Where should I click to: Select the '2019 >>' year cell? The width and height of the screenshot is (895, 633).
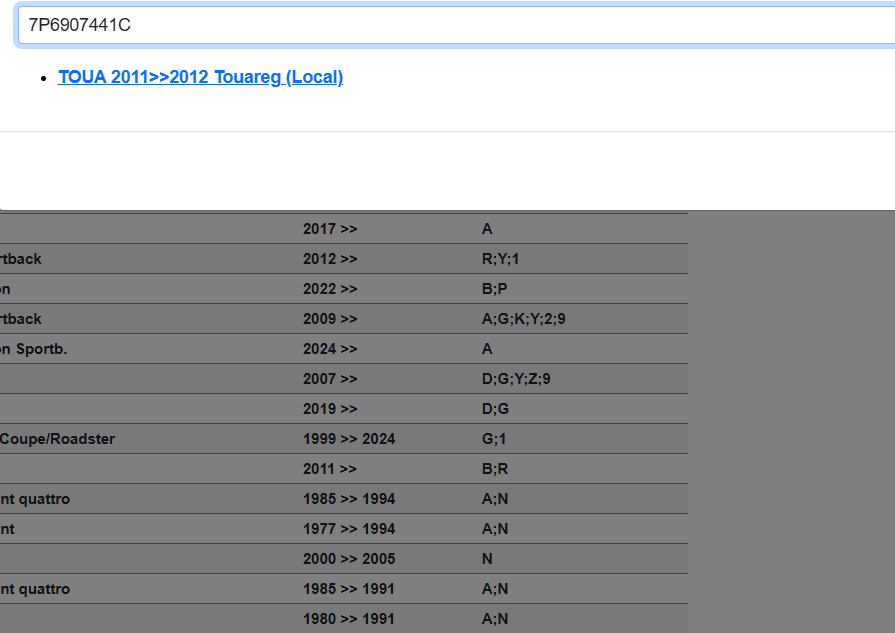coord(330,409)
